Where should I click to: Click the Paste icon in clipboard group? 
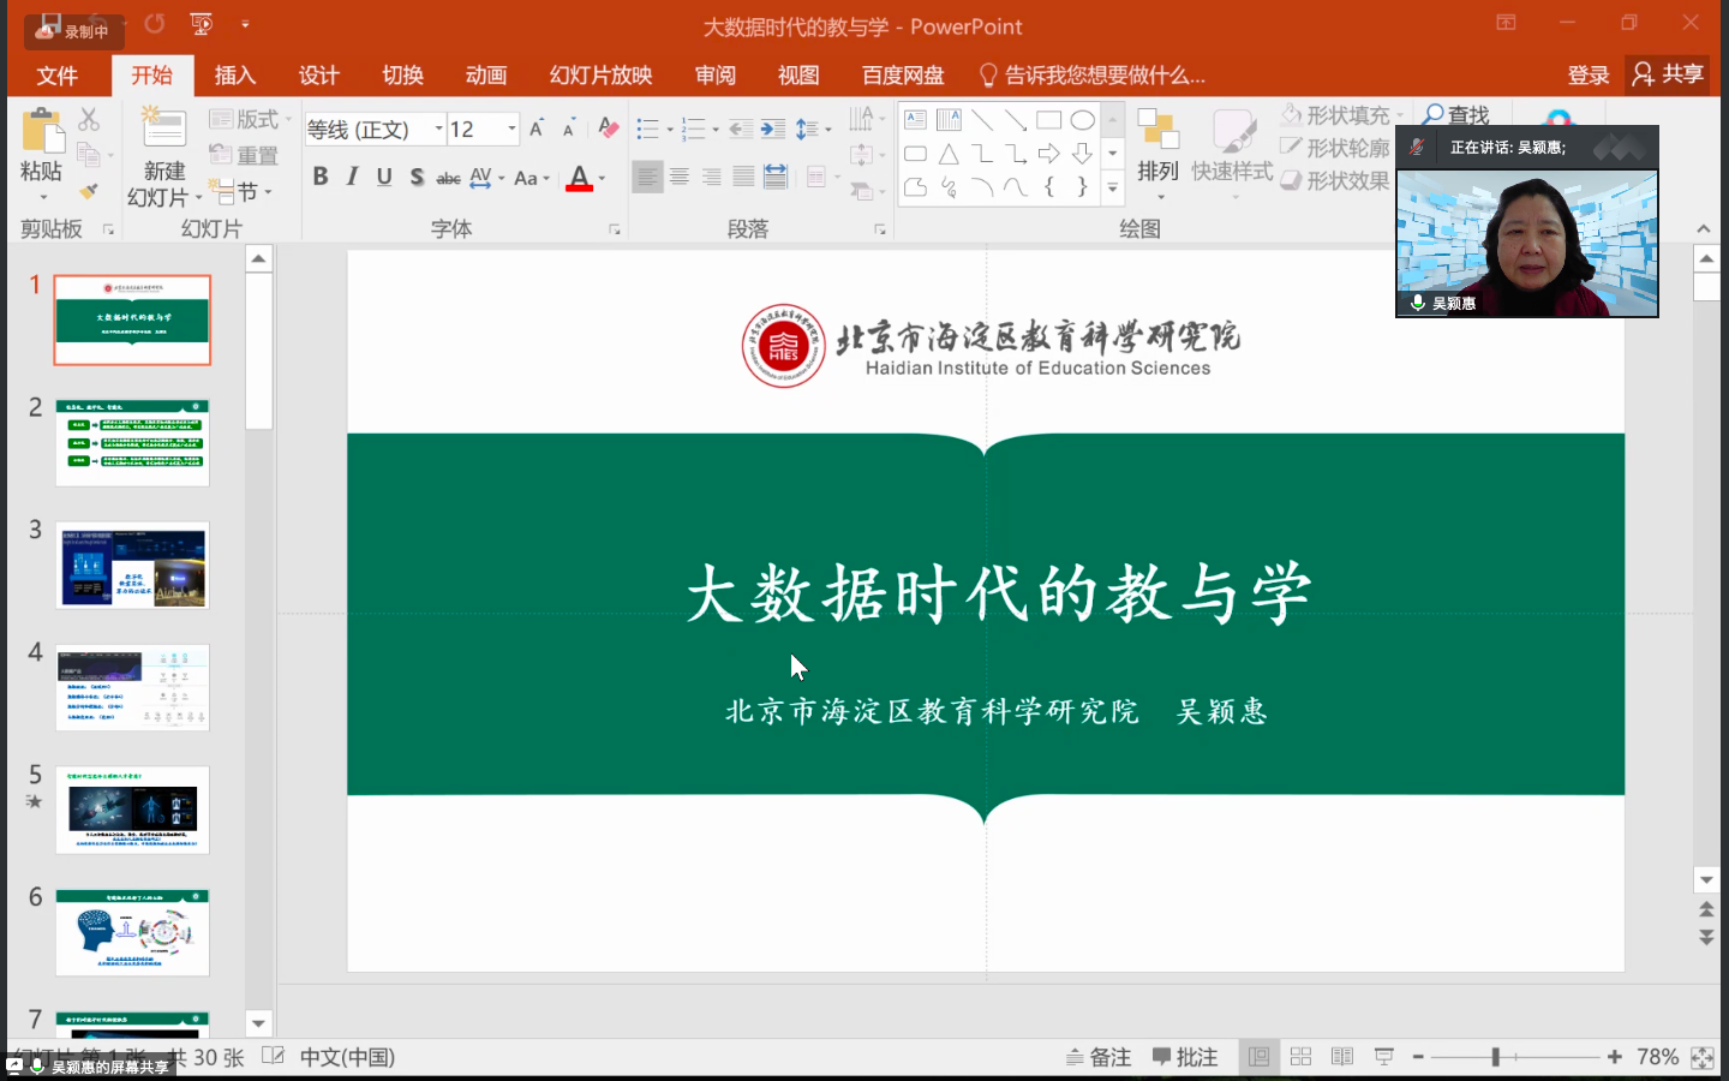(x=41, y=135)
